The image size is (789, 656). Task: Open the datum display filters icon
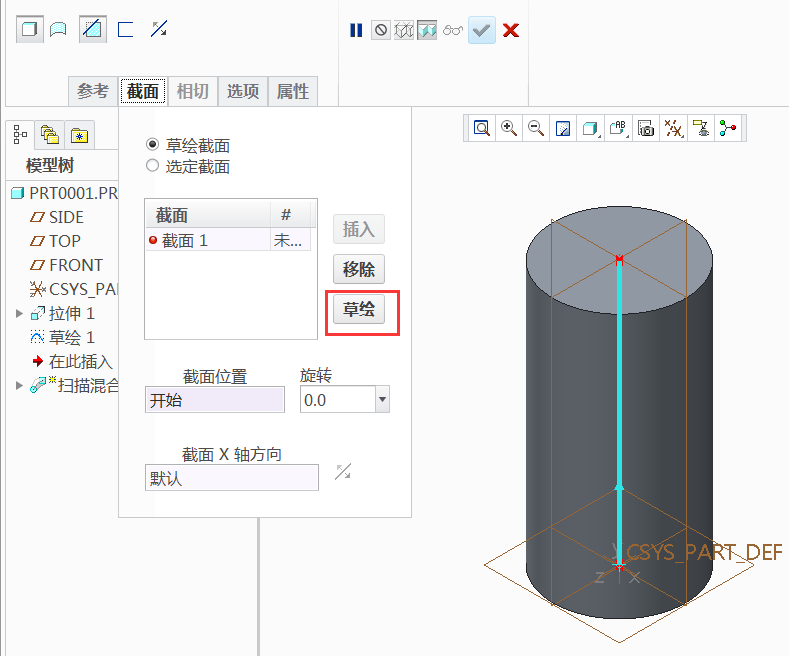click(673, 128)
